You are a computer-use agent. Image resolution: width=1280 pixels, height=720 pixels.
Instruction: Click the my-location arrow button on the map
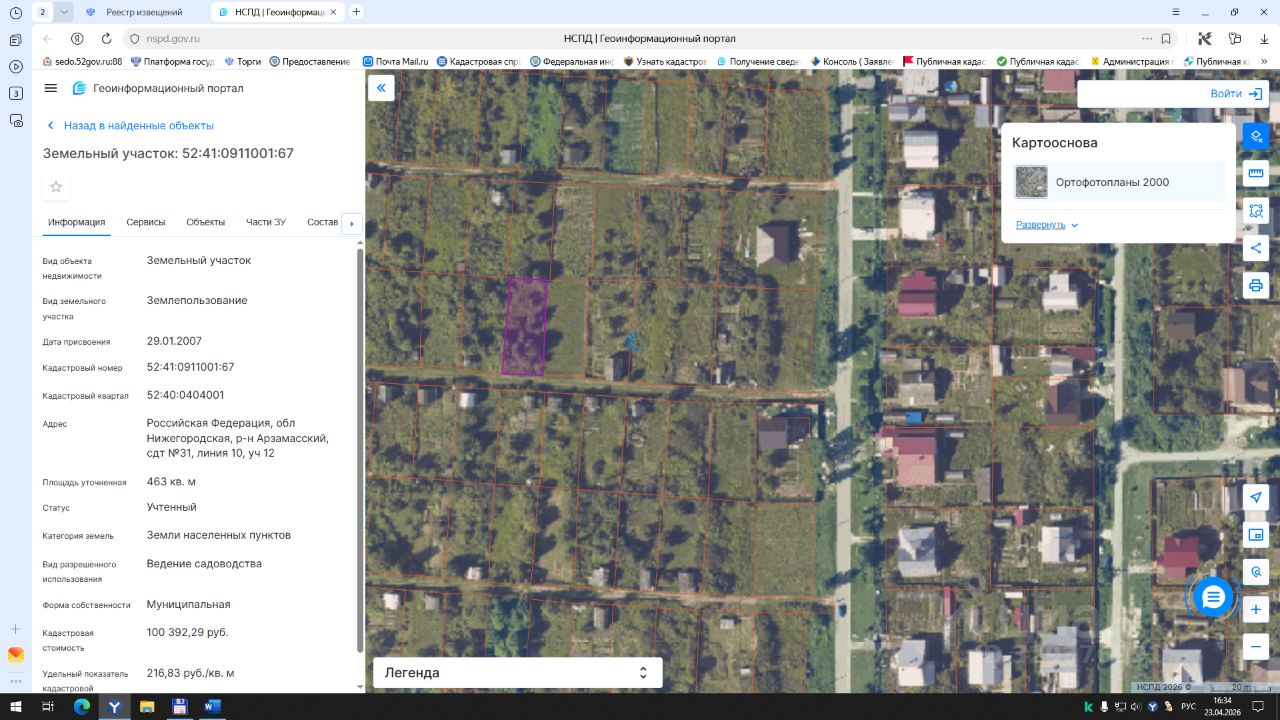1256,497
